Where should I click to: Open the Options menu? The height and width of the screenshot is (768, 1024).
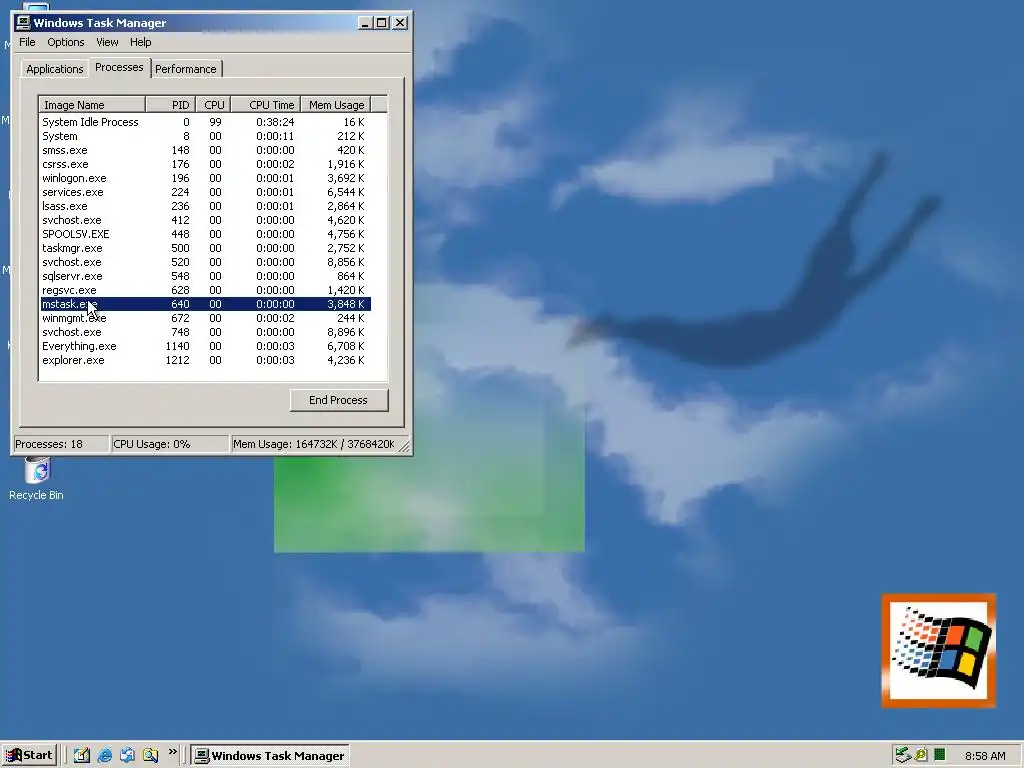[x=65, y=42]
